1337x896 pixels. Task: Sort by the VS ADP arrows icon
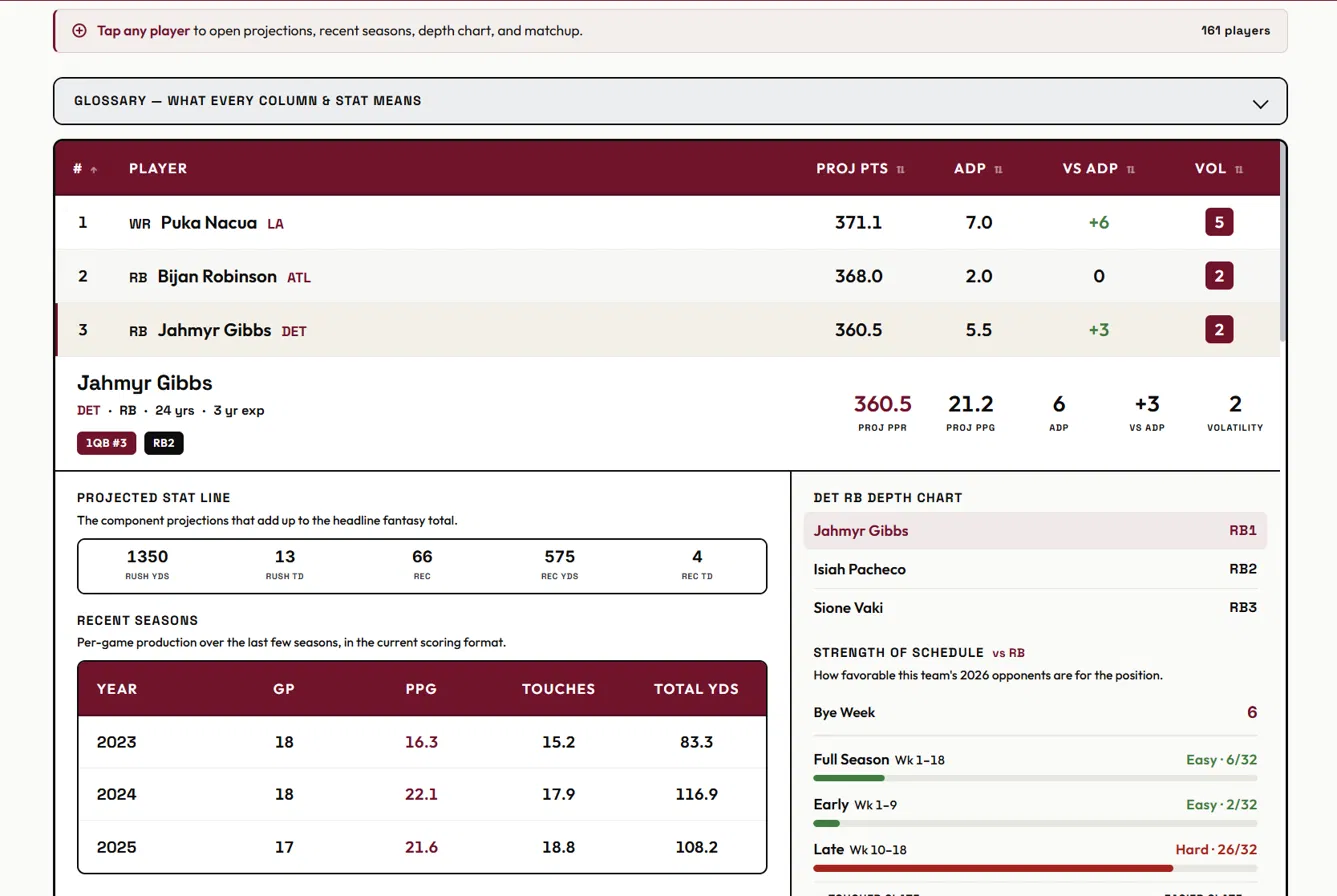pyautogui.click(x=1131, y=169)
